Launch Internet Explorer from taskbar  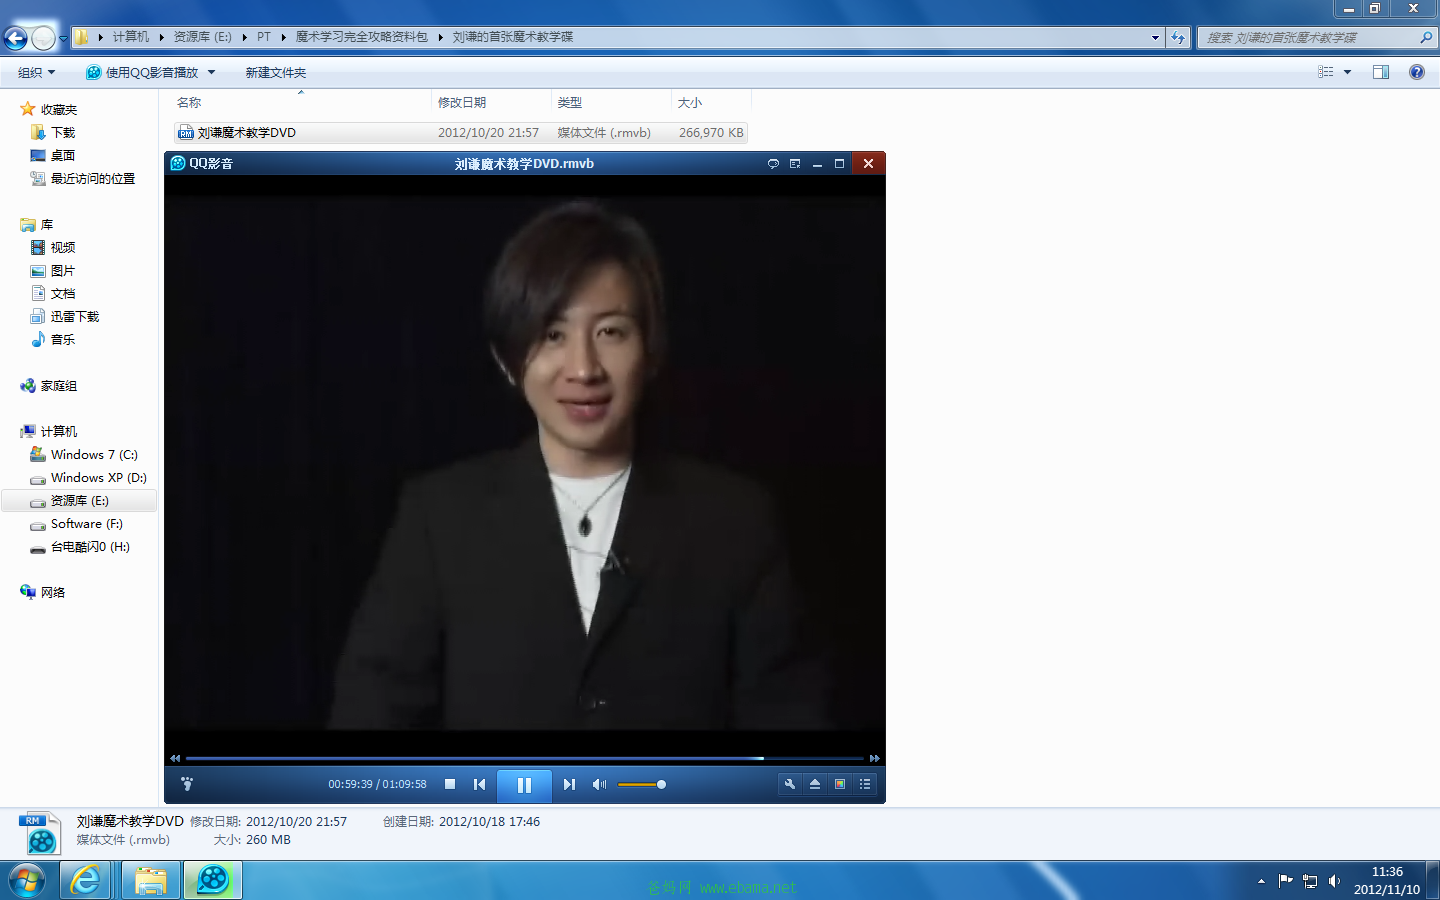tap(86, 880)
